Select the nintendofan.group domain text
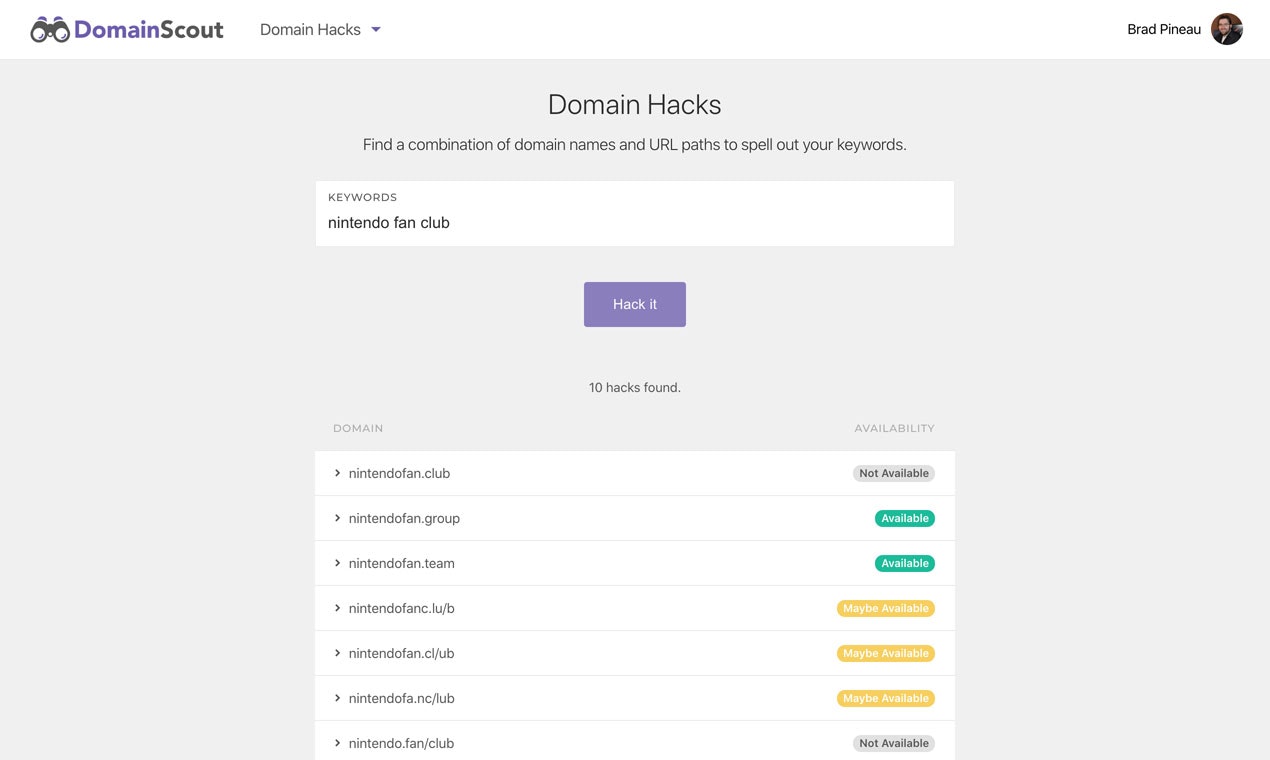The width and height of the screenshot is (1270, 760). coord(404,518)
